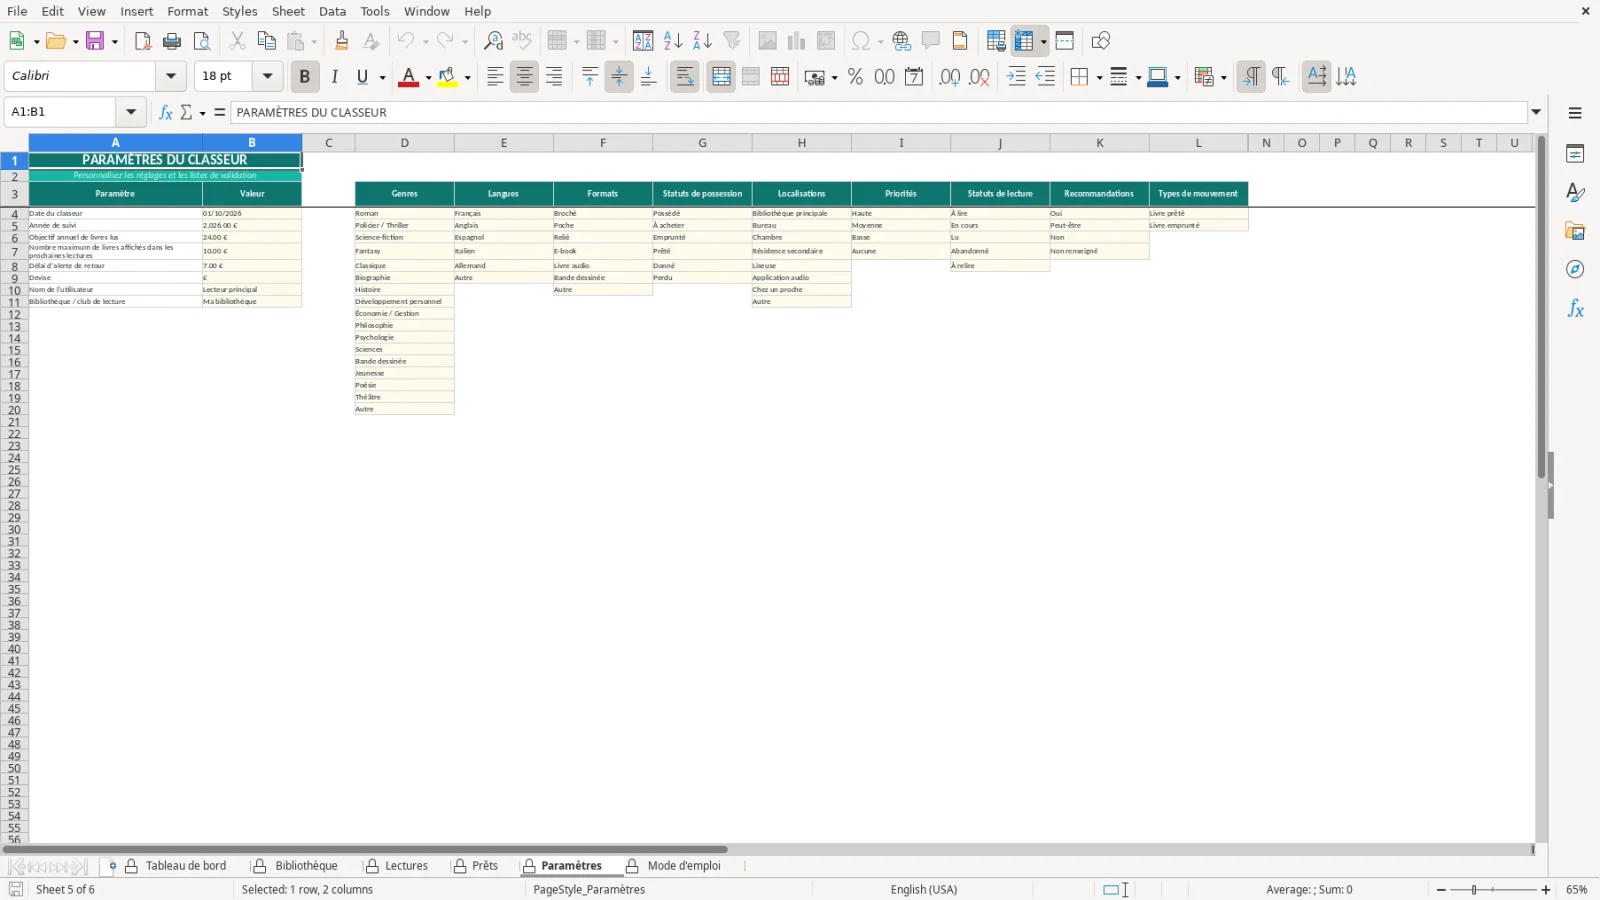This screenshot has height=900, width=1600.
Task: Click the Print icon
Action: pyautogui.click(x=172, y=41)
